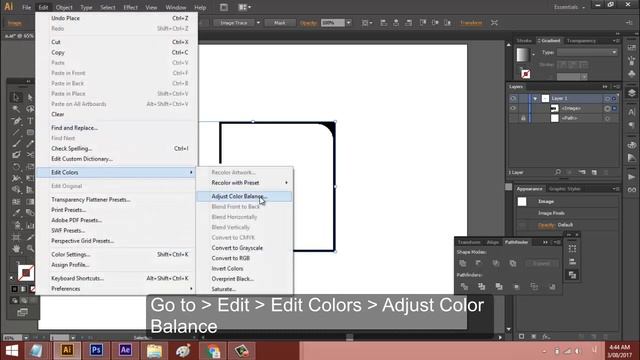Click Locate Object icon in Layers panel
640x360 pixels.
point(558,172)
